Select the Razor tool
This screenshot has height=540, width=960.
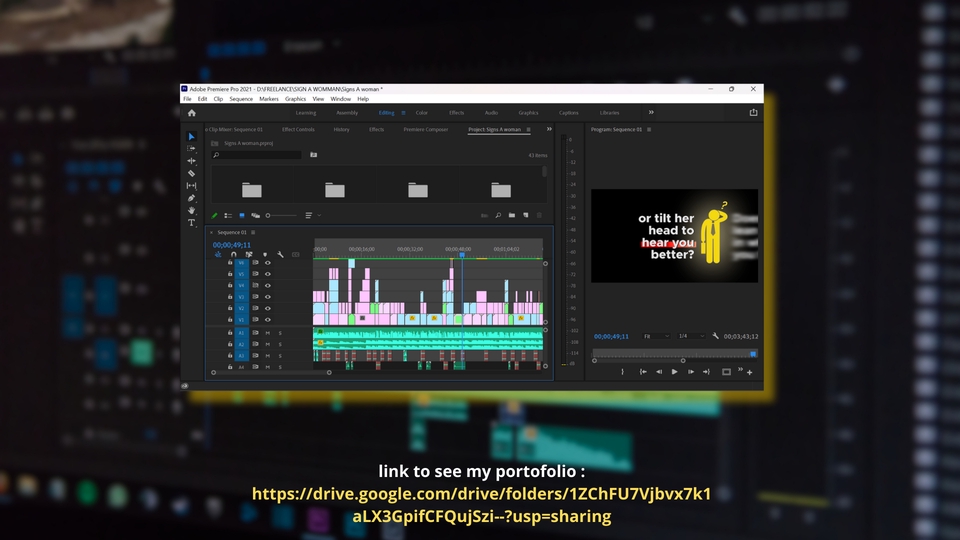[191, 173]
